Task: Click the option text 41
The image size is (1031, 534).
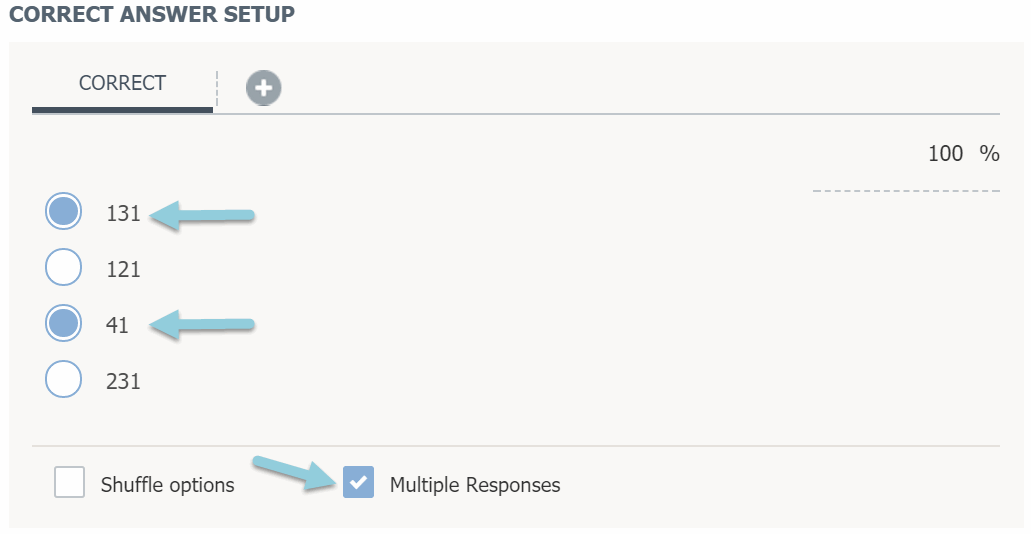Action: [117, 325]
